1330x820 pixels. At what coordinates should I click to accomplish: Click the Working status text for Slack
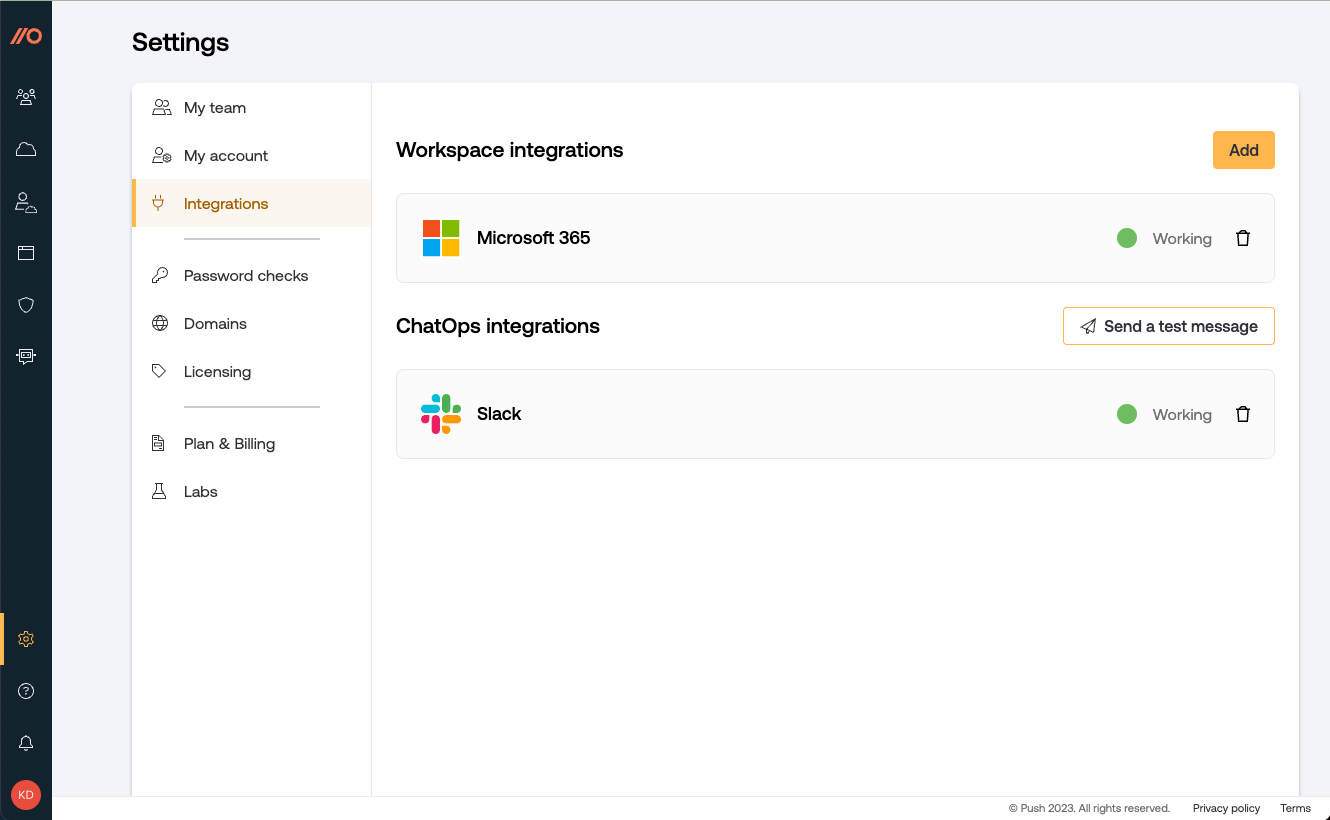[x=1182, y=415]
